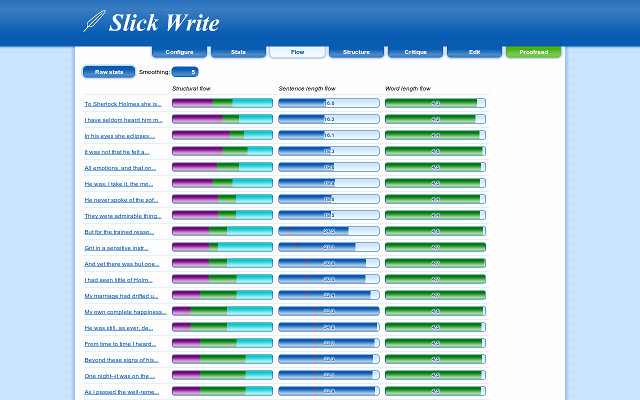Toggle the Raw stats button
Screen dimensions: 640x400
click(109, 72)
